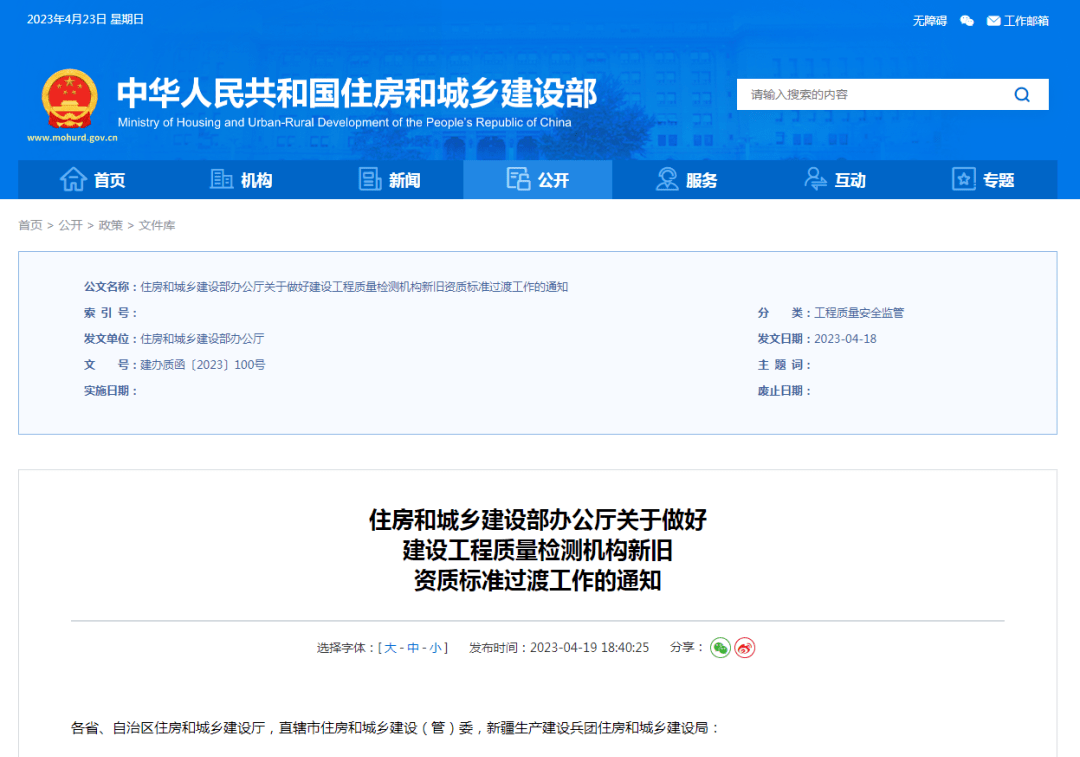Click the WeChat icon in top bar
This screenshot has width=1080, height=757.
click(x=966, y=20)
